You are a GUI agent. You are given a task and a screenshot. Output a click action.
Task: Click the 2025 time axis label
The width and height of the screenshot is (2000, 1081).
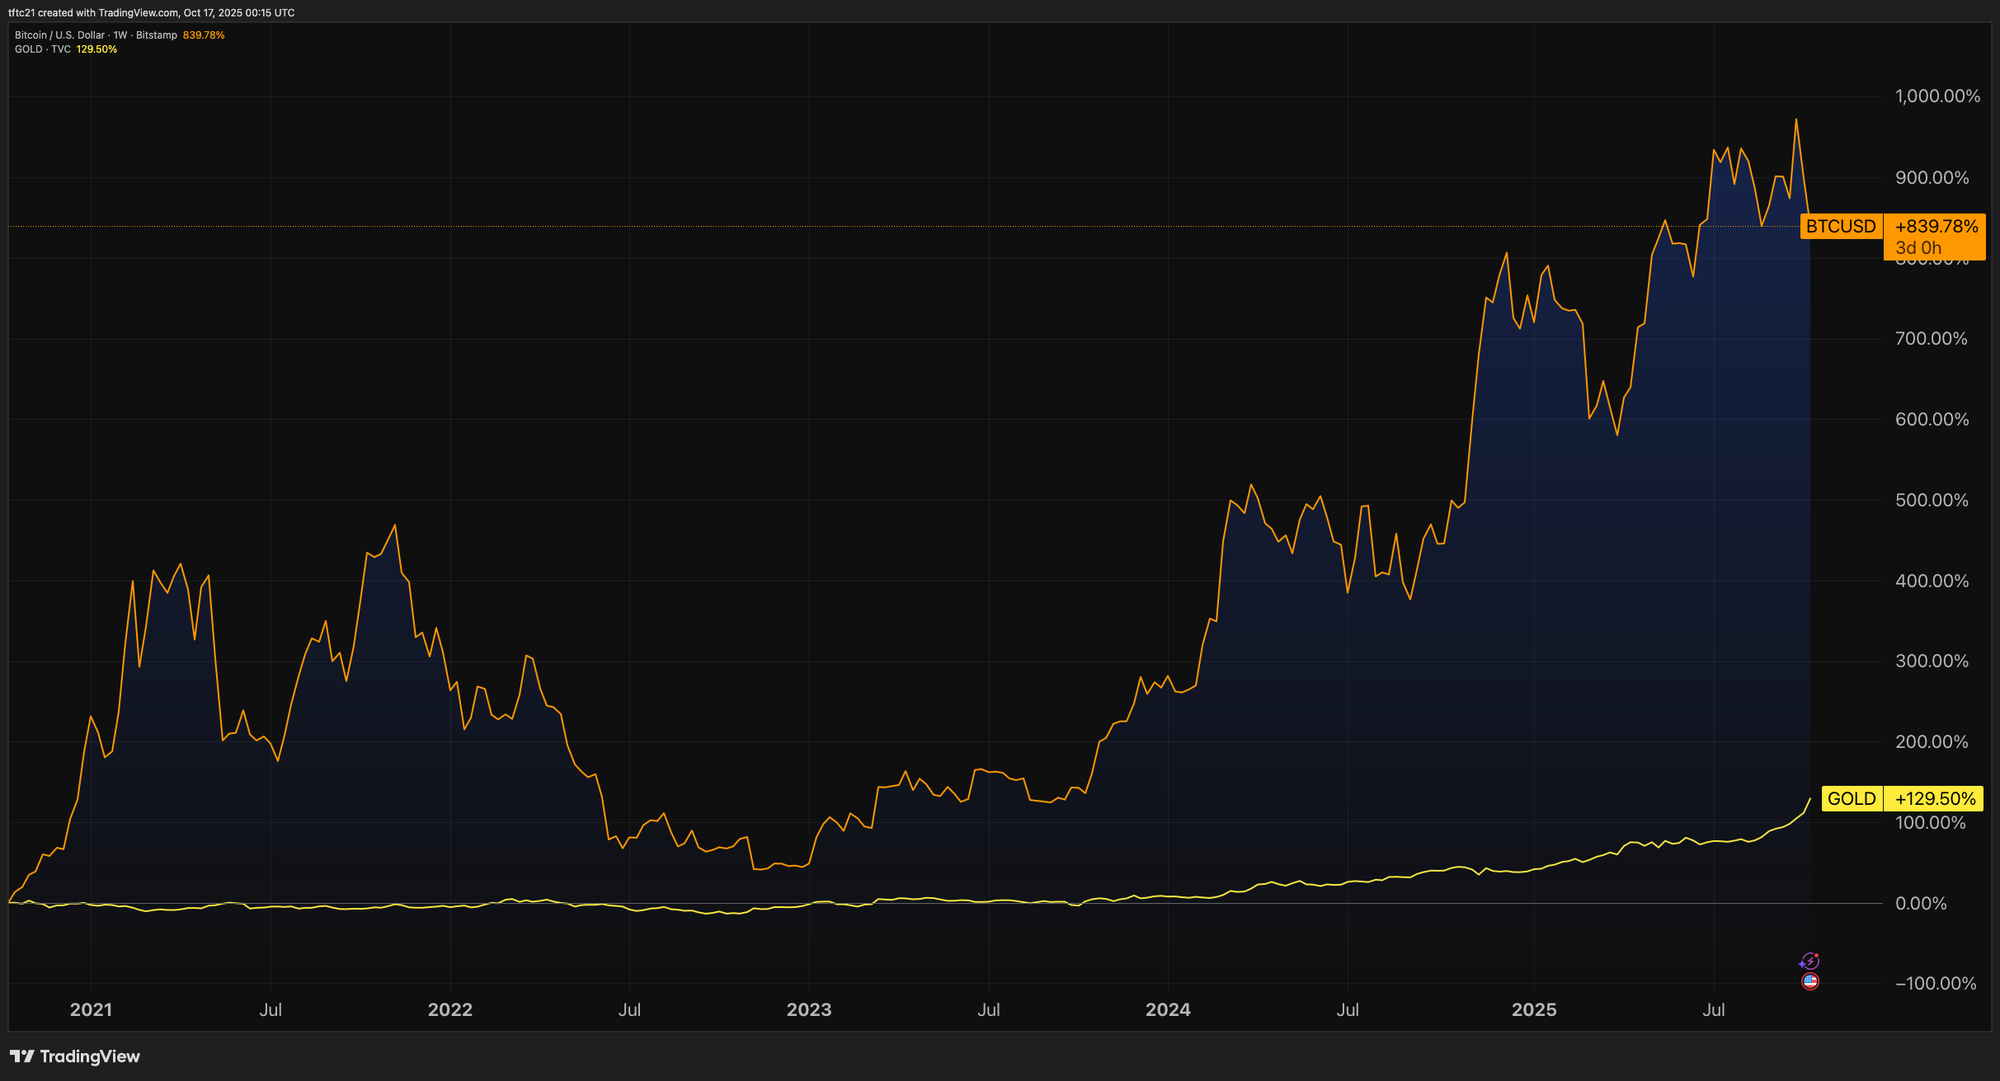pyautogui.click(x=1534, y=1010)
